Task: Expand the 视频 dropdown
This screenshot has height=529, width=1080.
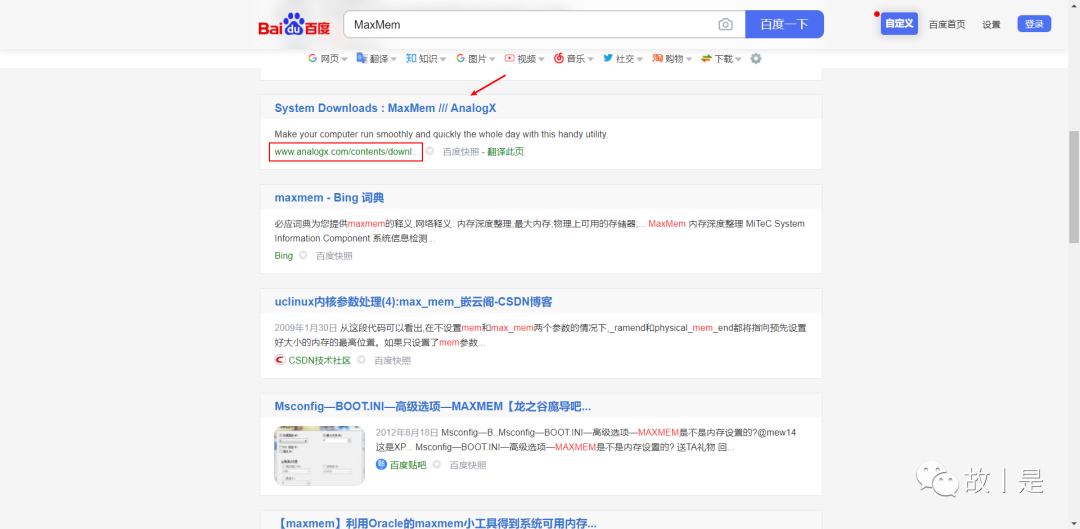Action: [541, 59]
